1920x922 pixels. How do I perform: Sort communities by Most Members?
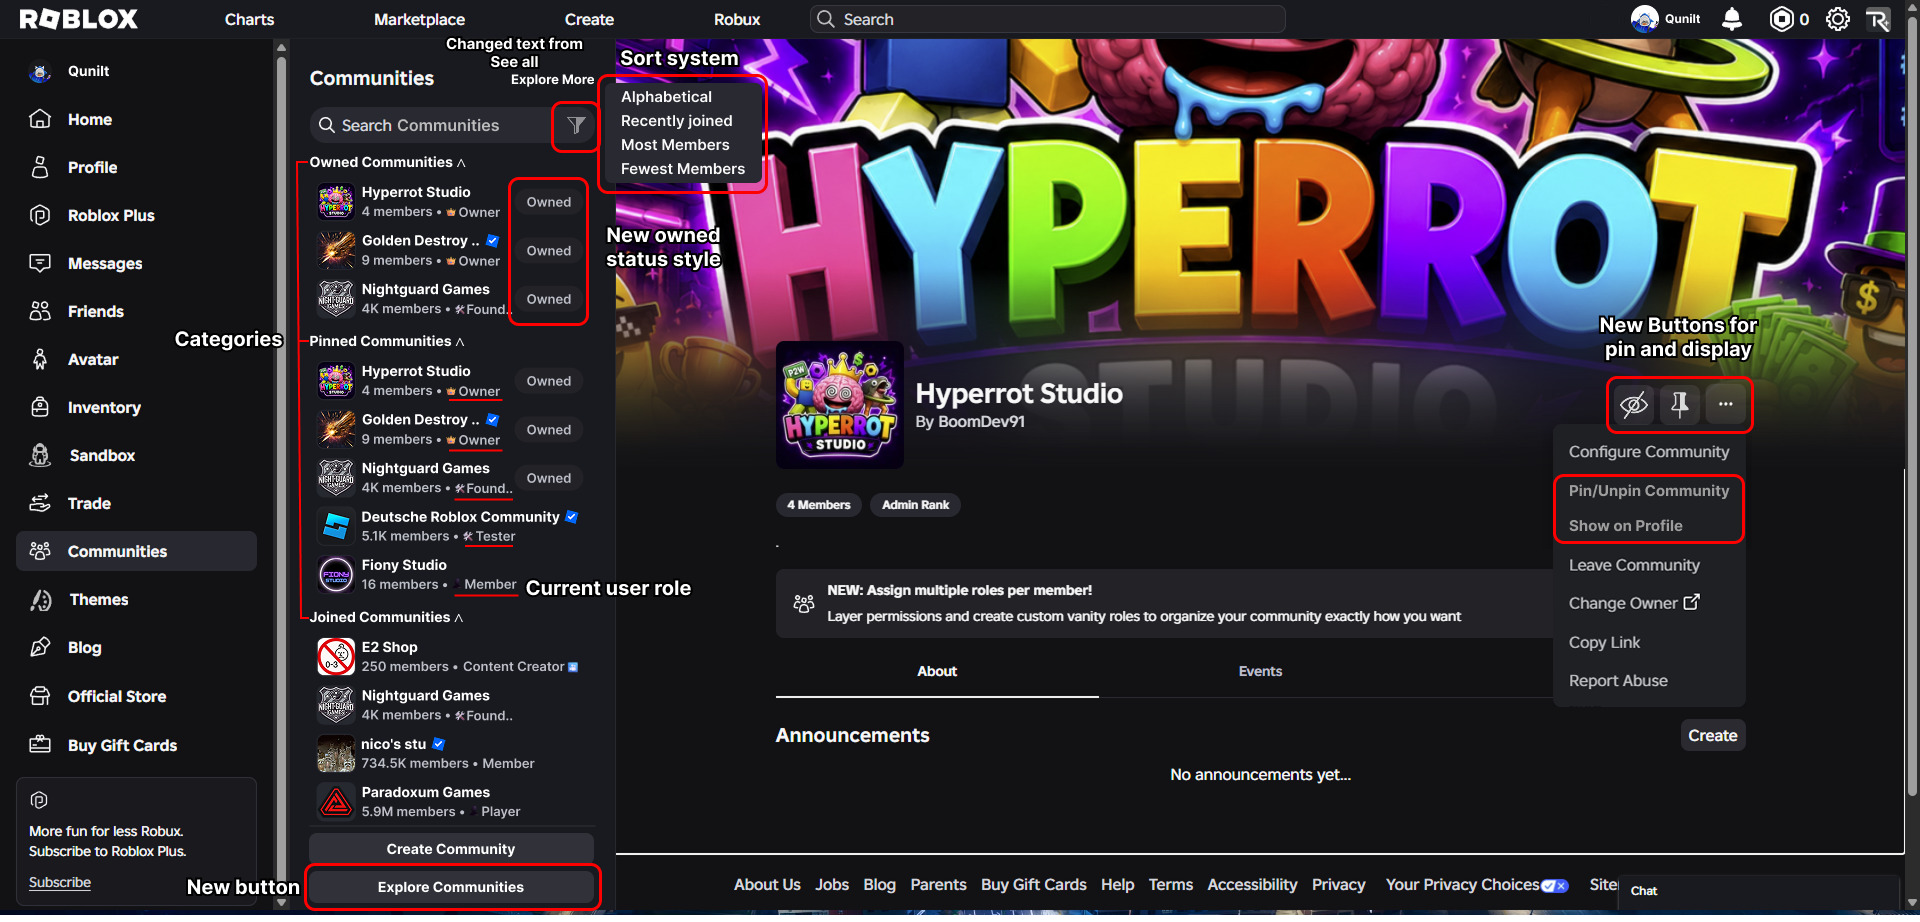tap(675, 145)
